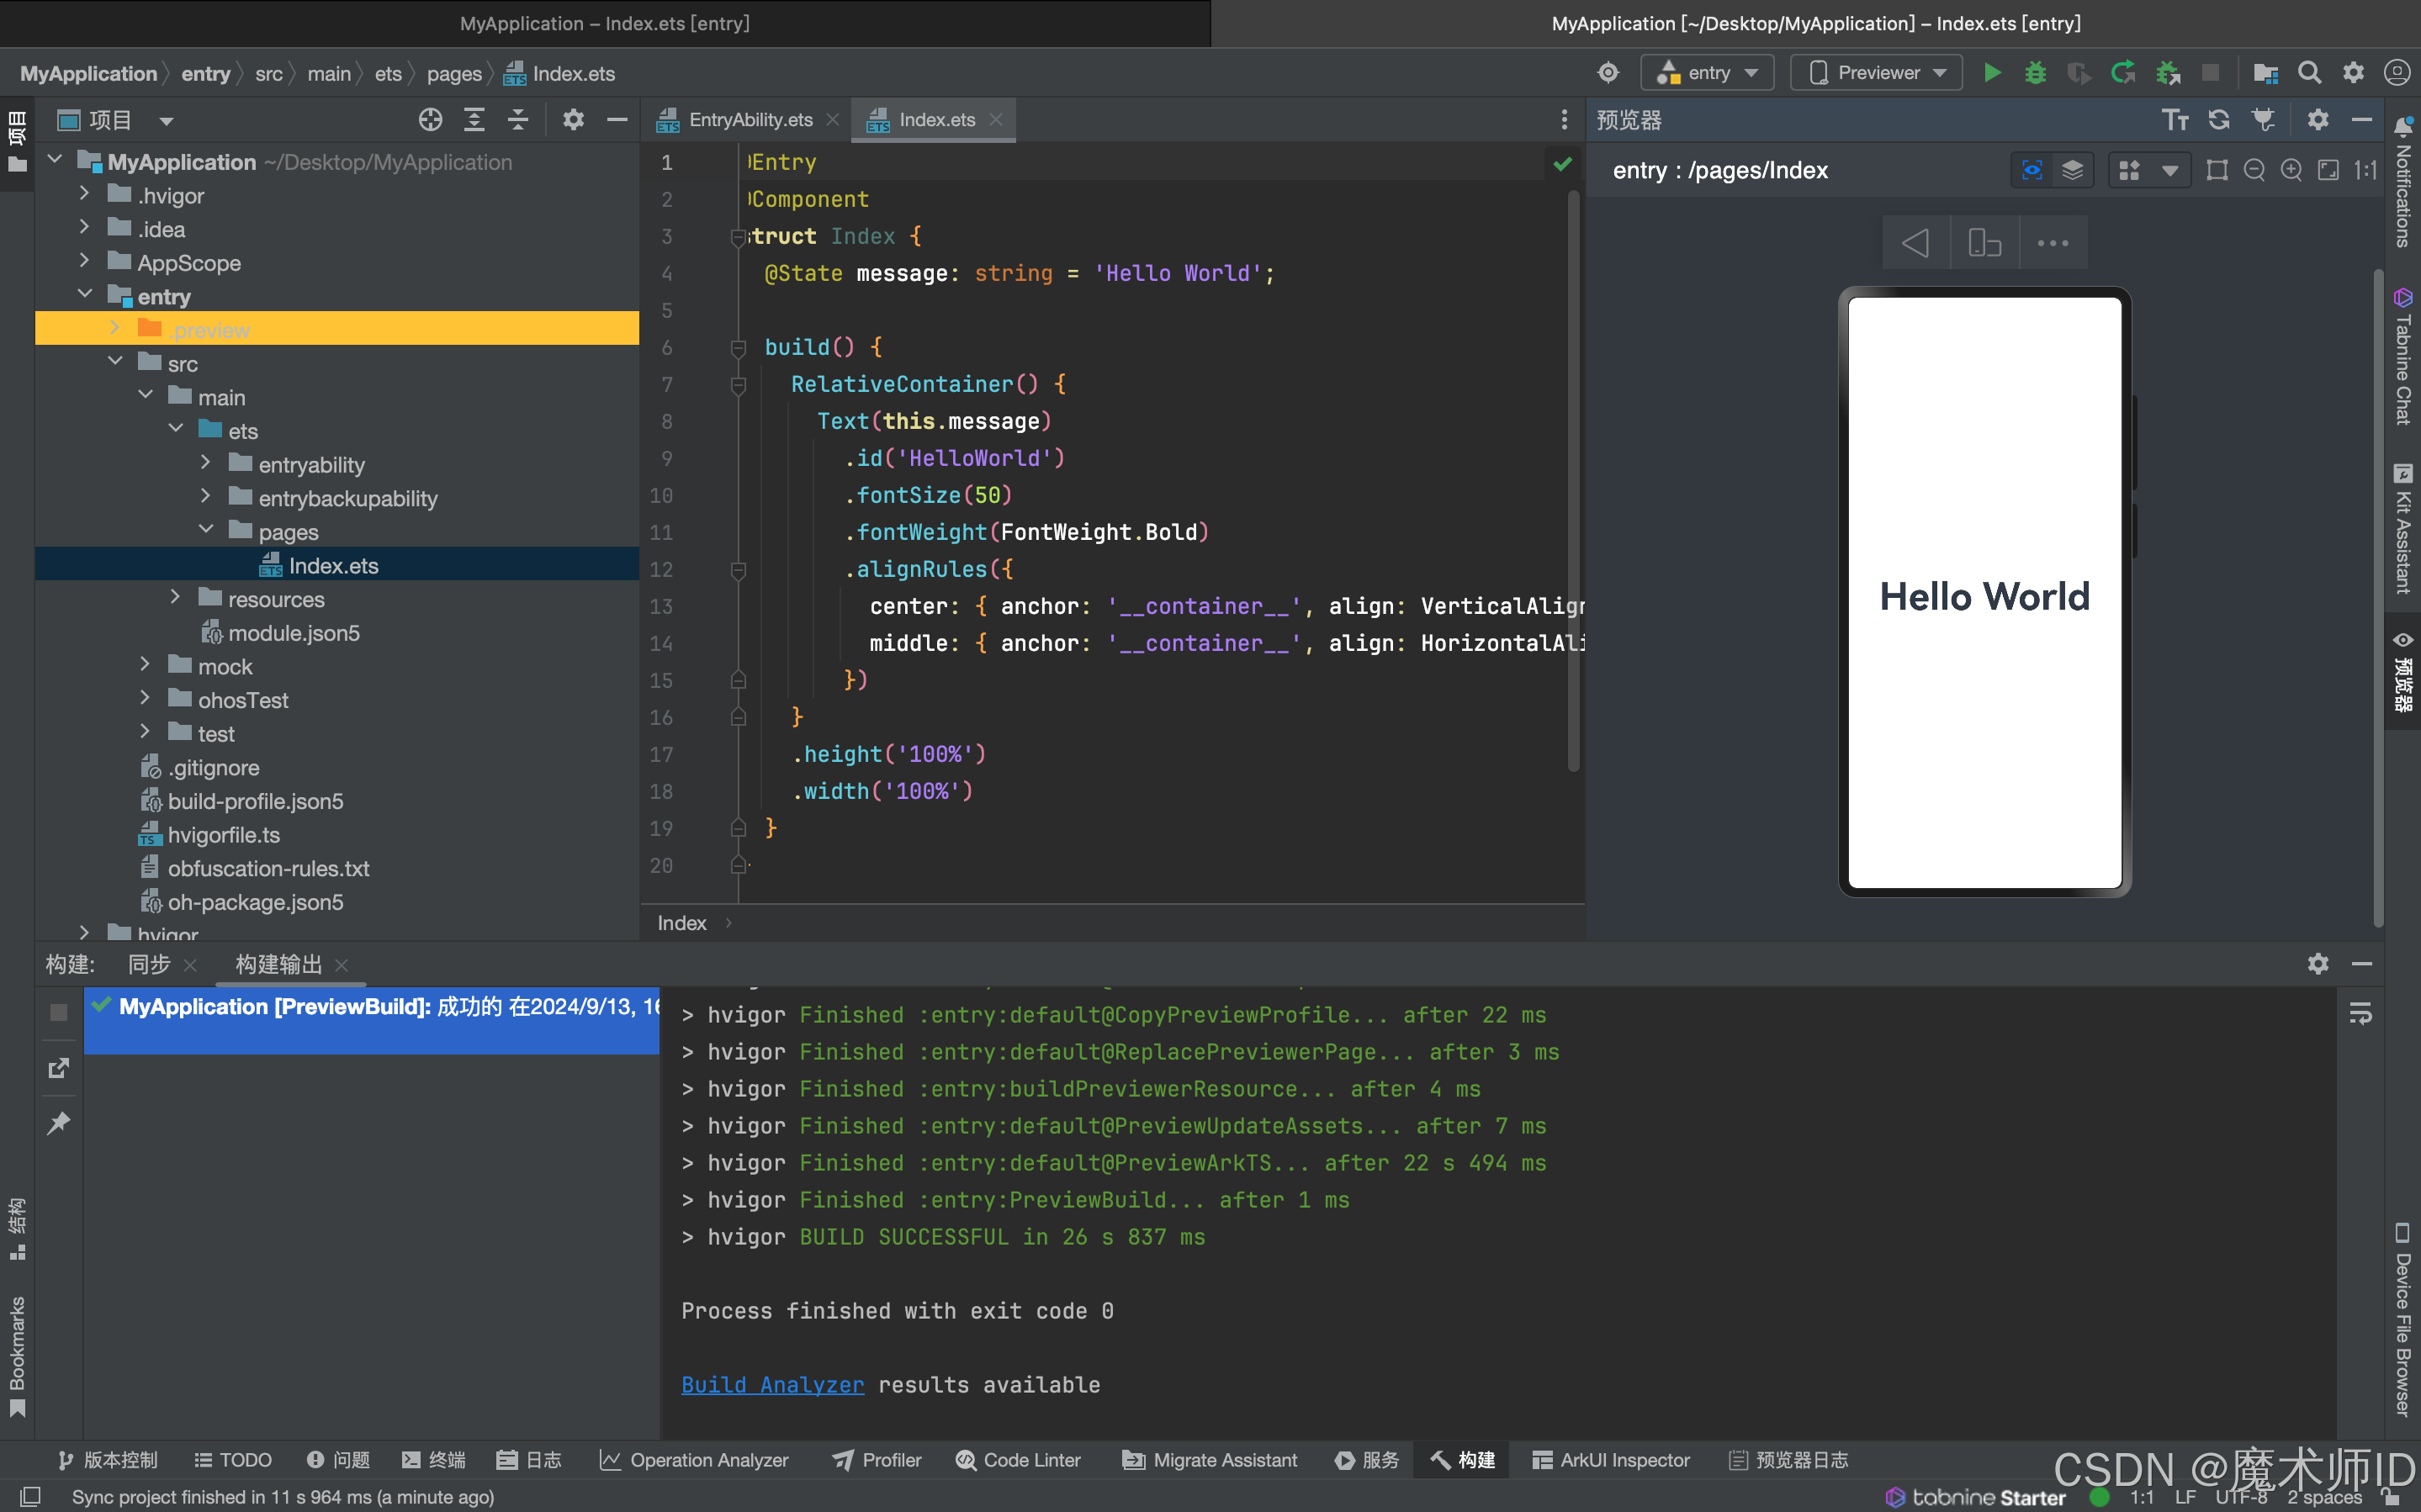Image resolution: width=2421 pixels, height=1512 pixels.
Task: Toggle soft-wrap icon in the build output
Action: 2360,1014
